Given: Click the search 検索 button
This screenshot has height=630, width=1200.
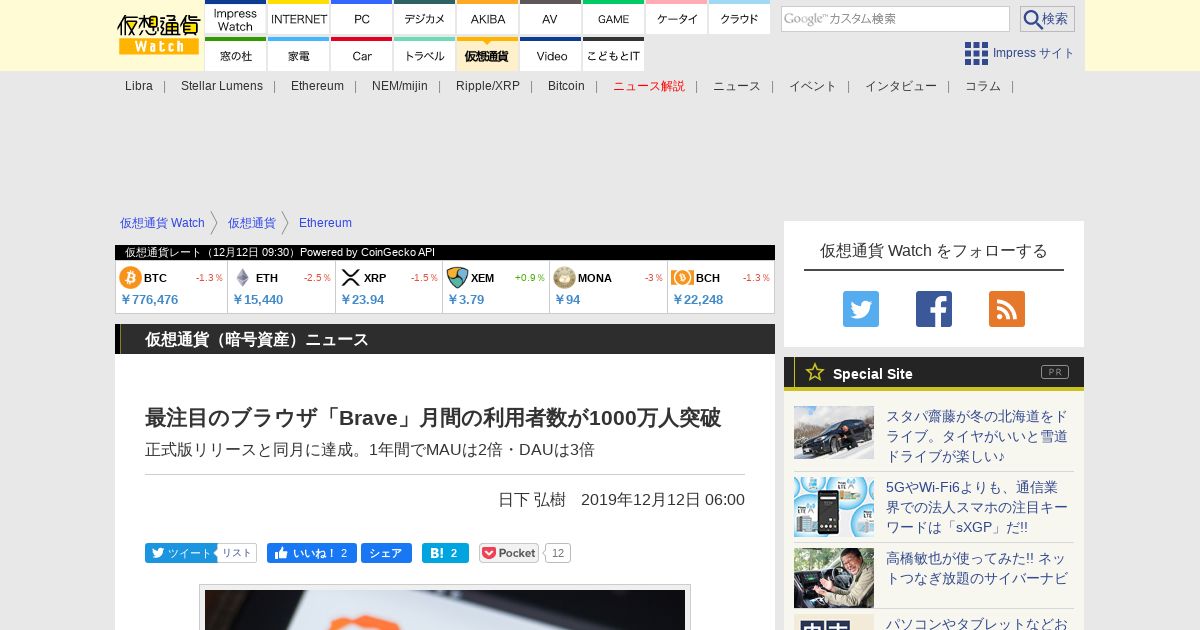Looking at the screenshot, I should 1047,19.
